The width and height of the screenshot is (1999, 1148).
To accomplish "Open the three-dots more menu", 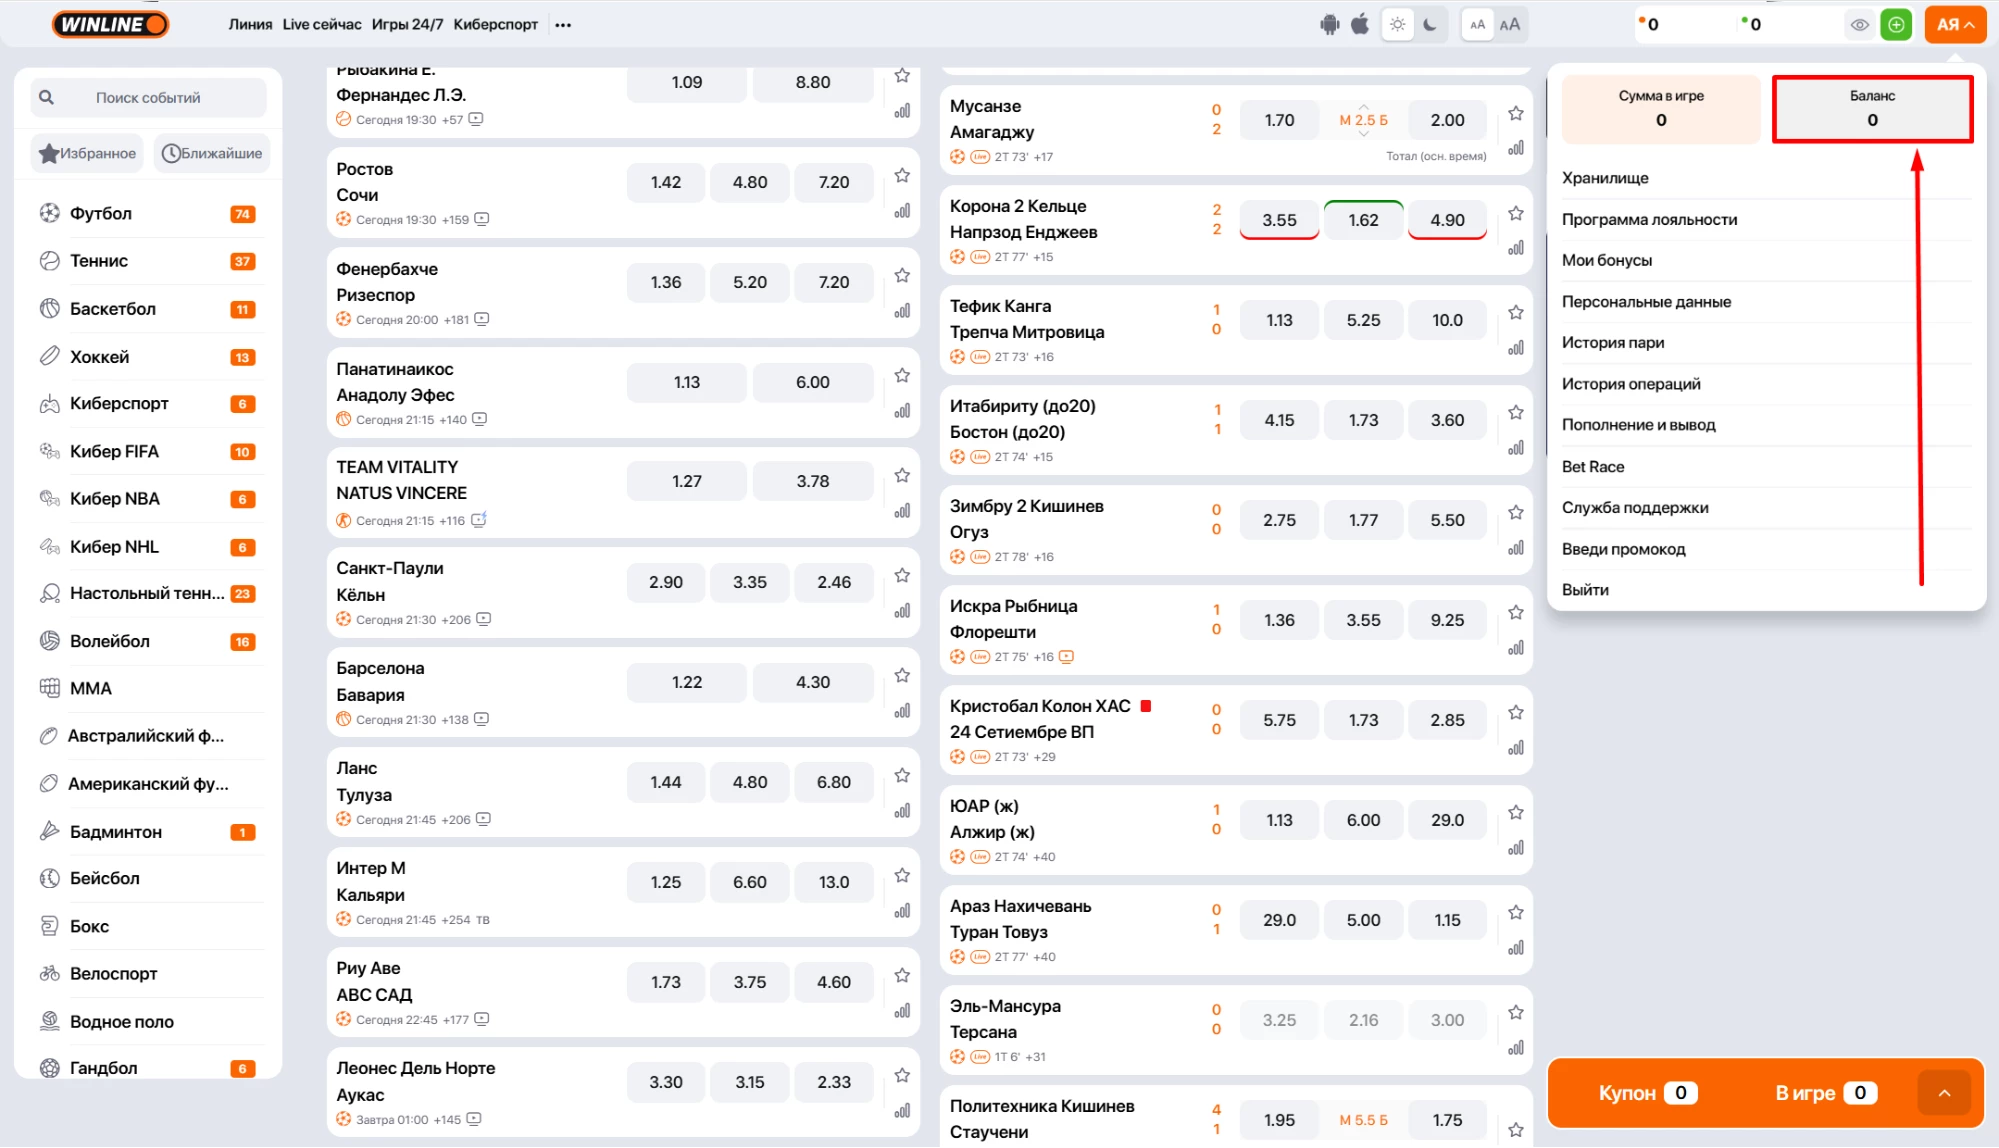I will tap(563, 25).
